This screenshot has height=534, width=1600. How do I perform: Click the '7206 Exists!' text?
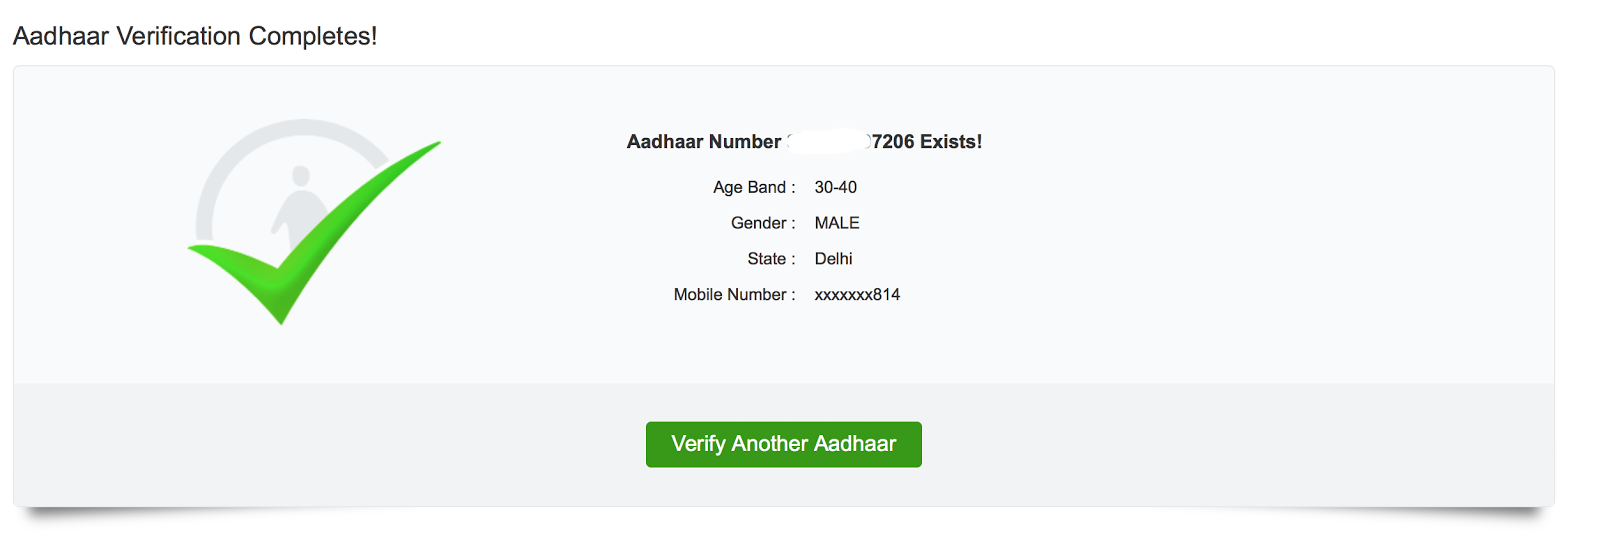(x=927, y=142)
